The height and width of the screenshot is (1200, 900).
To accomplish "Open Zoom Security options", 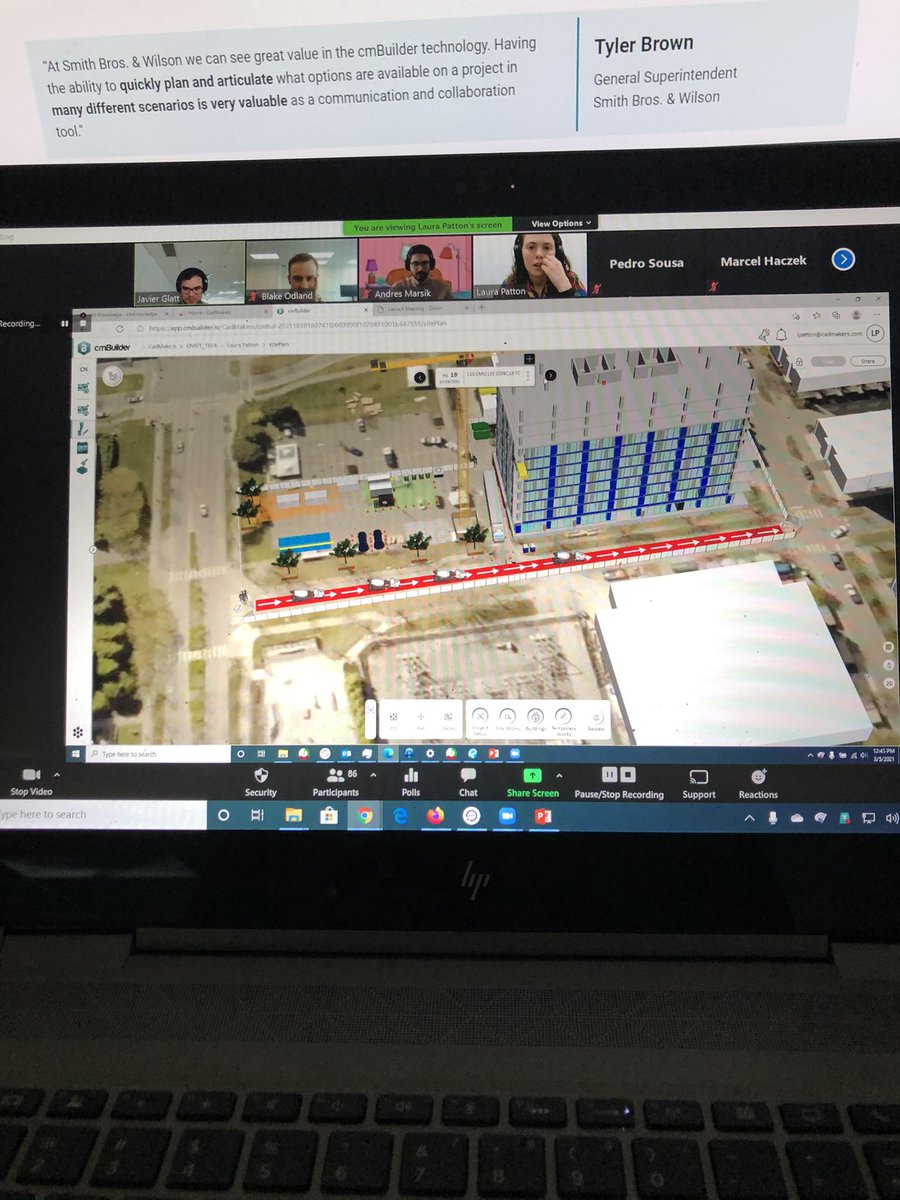I will pyautogui.click(x=261, y=782).
